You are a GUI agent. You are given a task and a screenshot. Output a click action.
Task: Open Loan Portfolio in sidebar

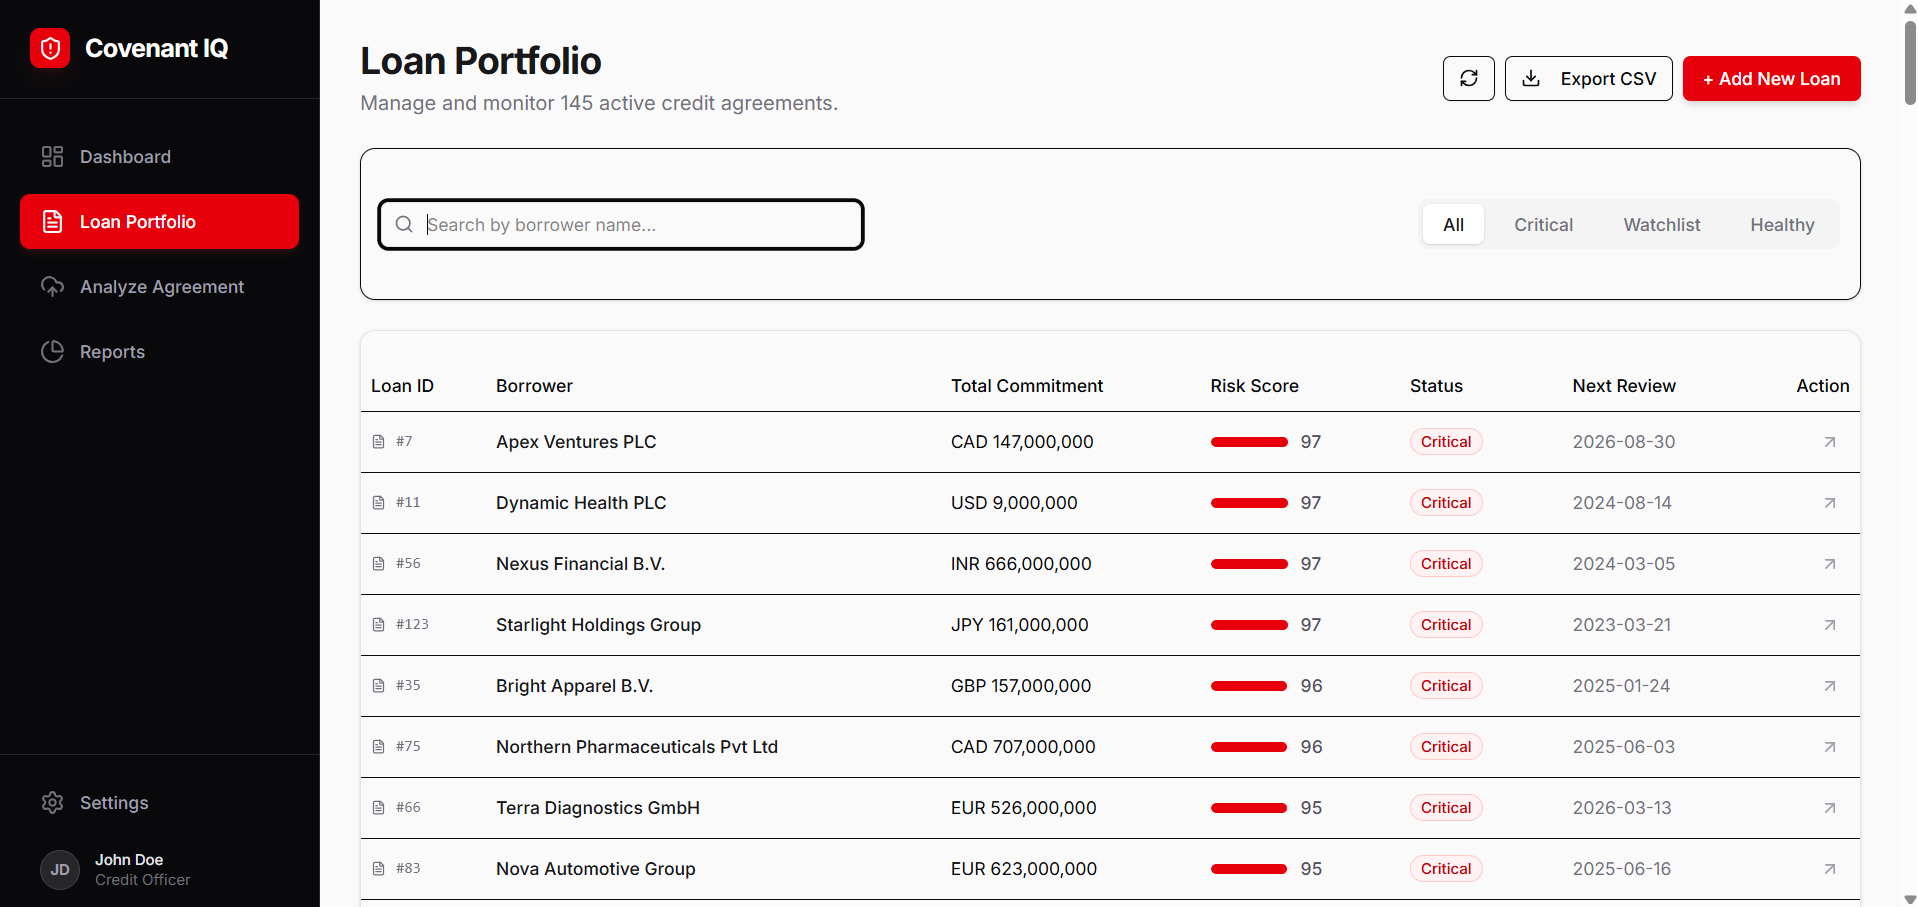(160, 222)
